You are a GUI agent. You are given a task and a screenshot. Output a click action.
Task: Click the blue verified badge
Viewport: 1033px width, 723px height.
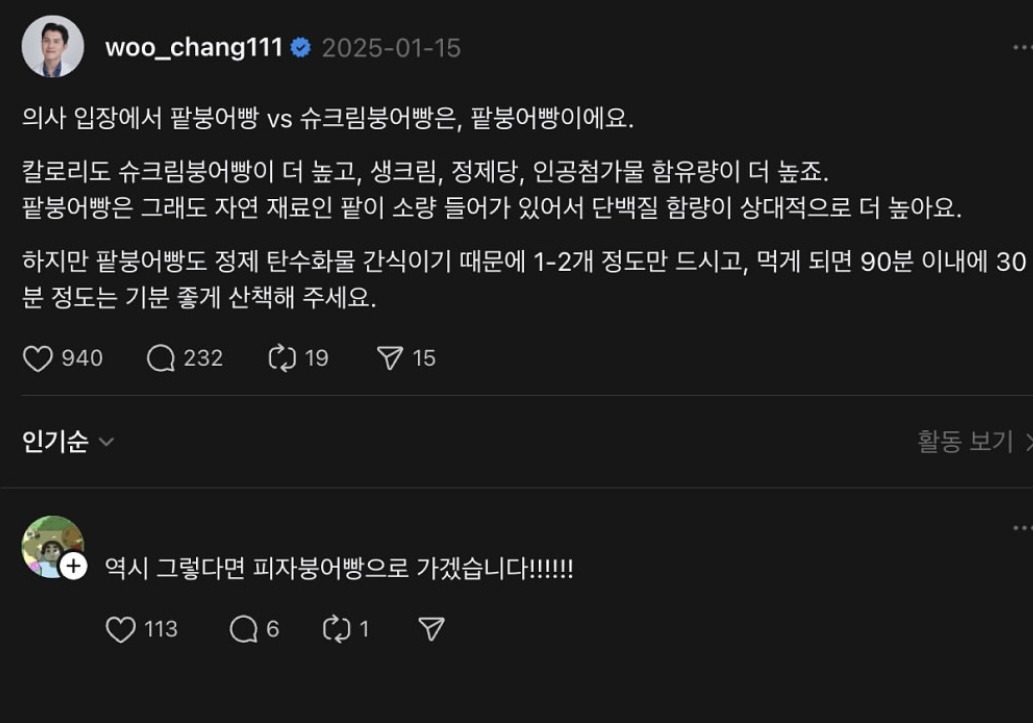pos(300,48)
